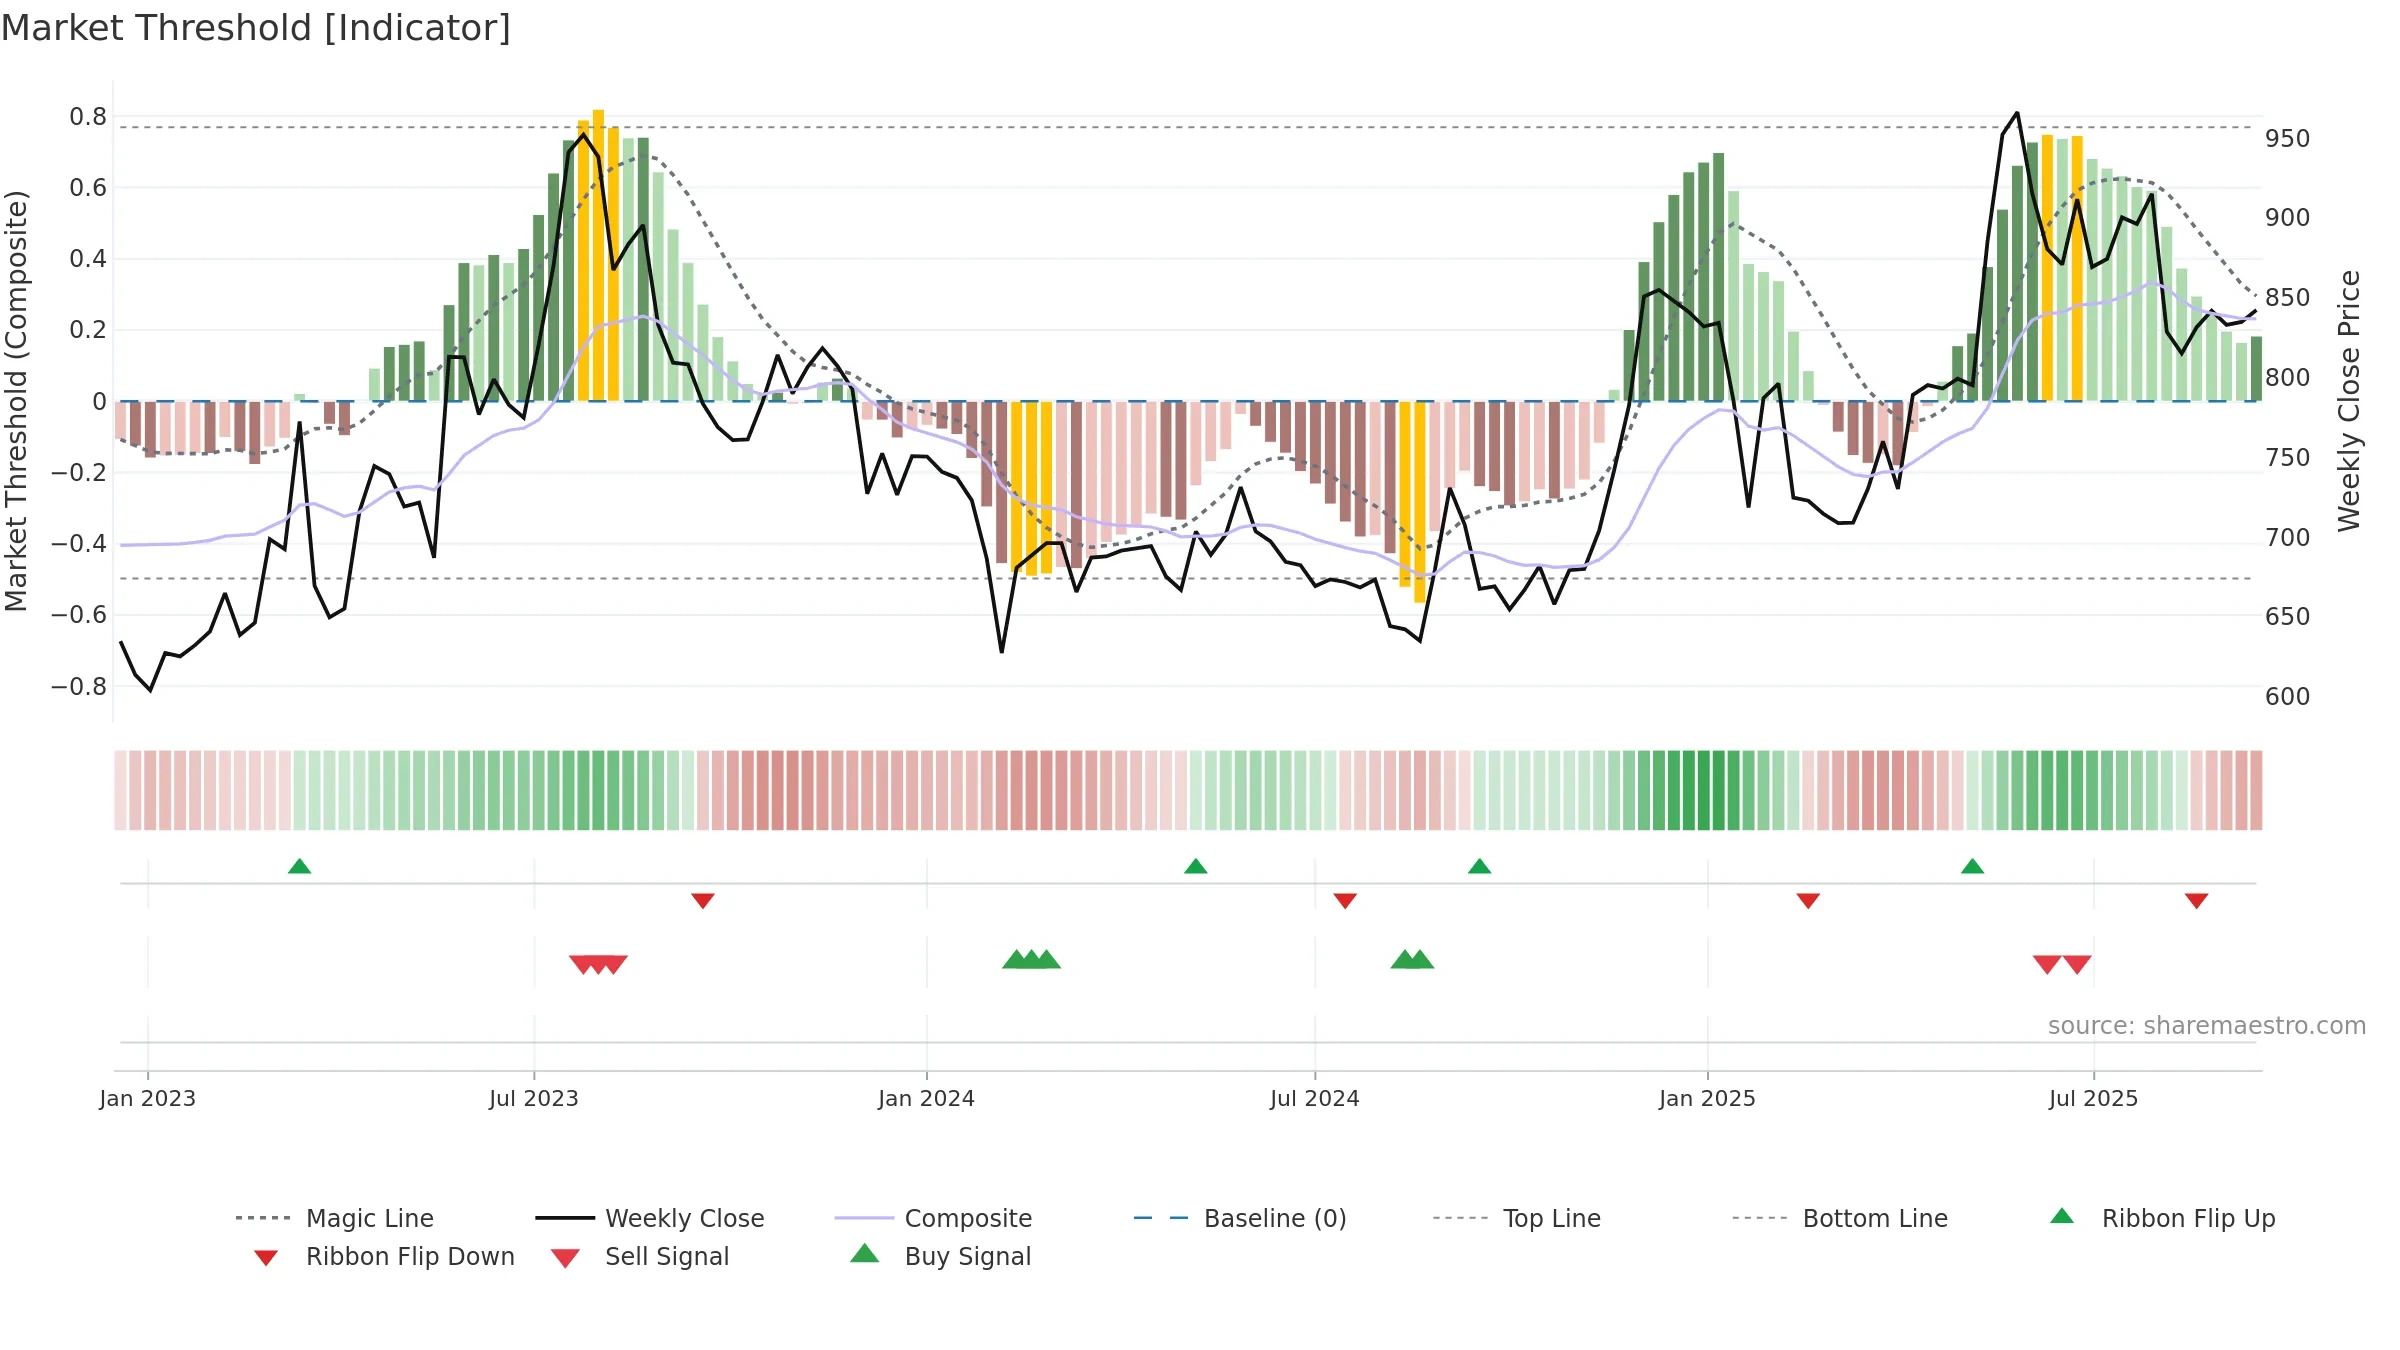The image size is (2400, 1350).
Task: Click rightmost Sell Signal triangle in July 2023 cluster
Action: point(615,964)
